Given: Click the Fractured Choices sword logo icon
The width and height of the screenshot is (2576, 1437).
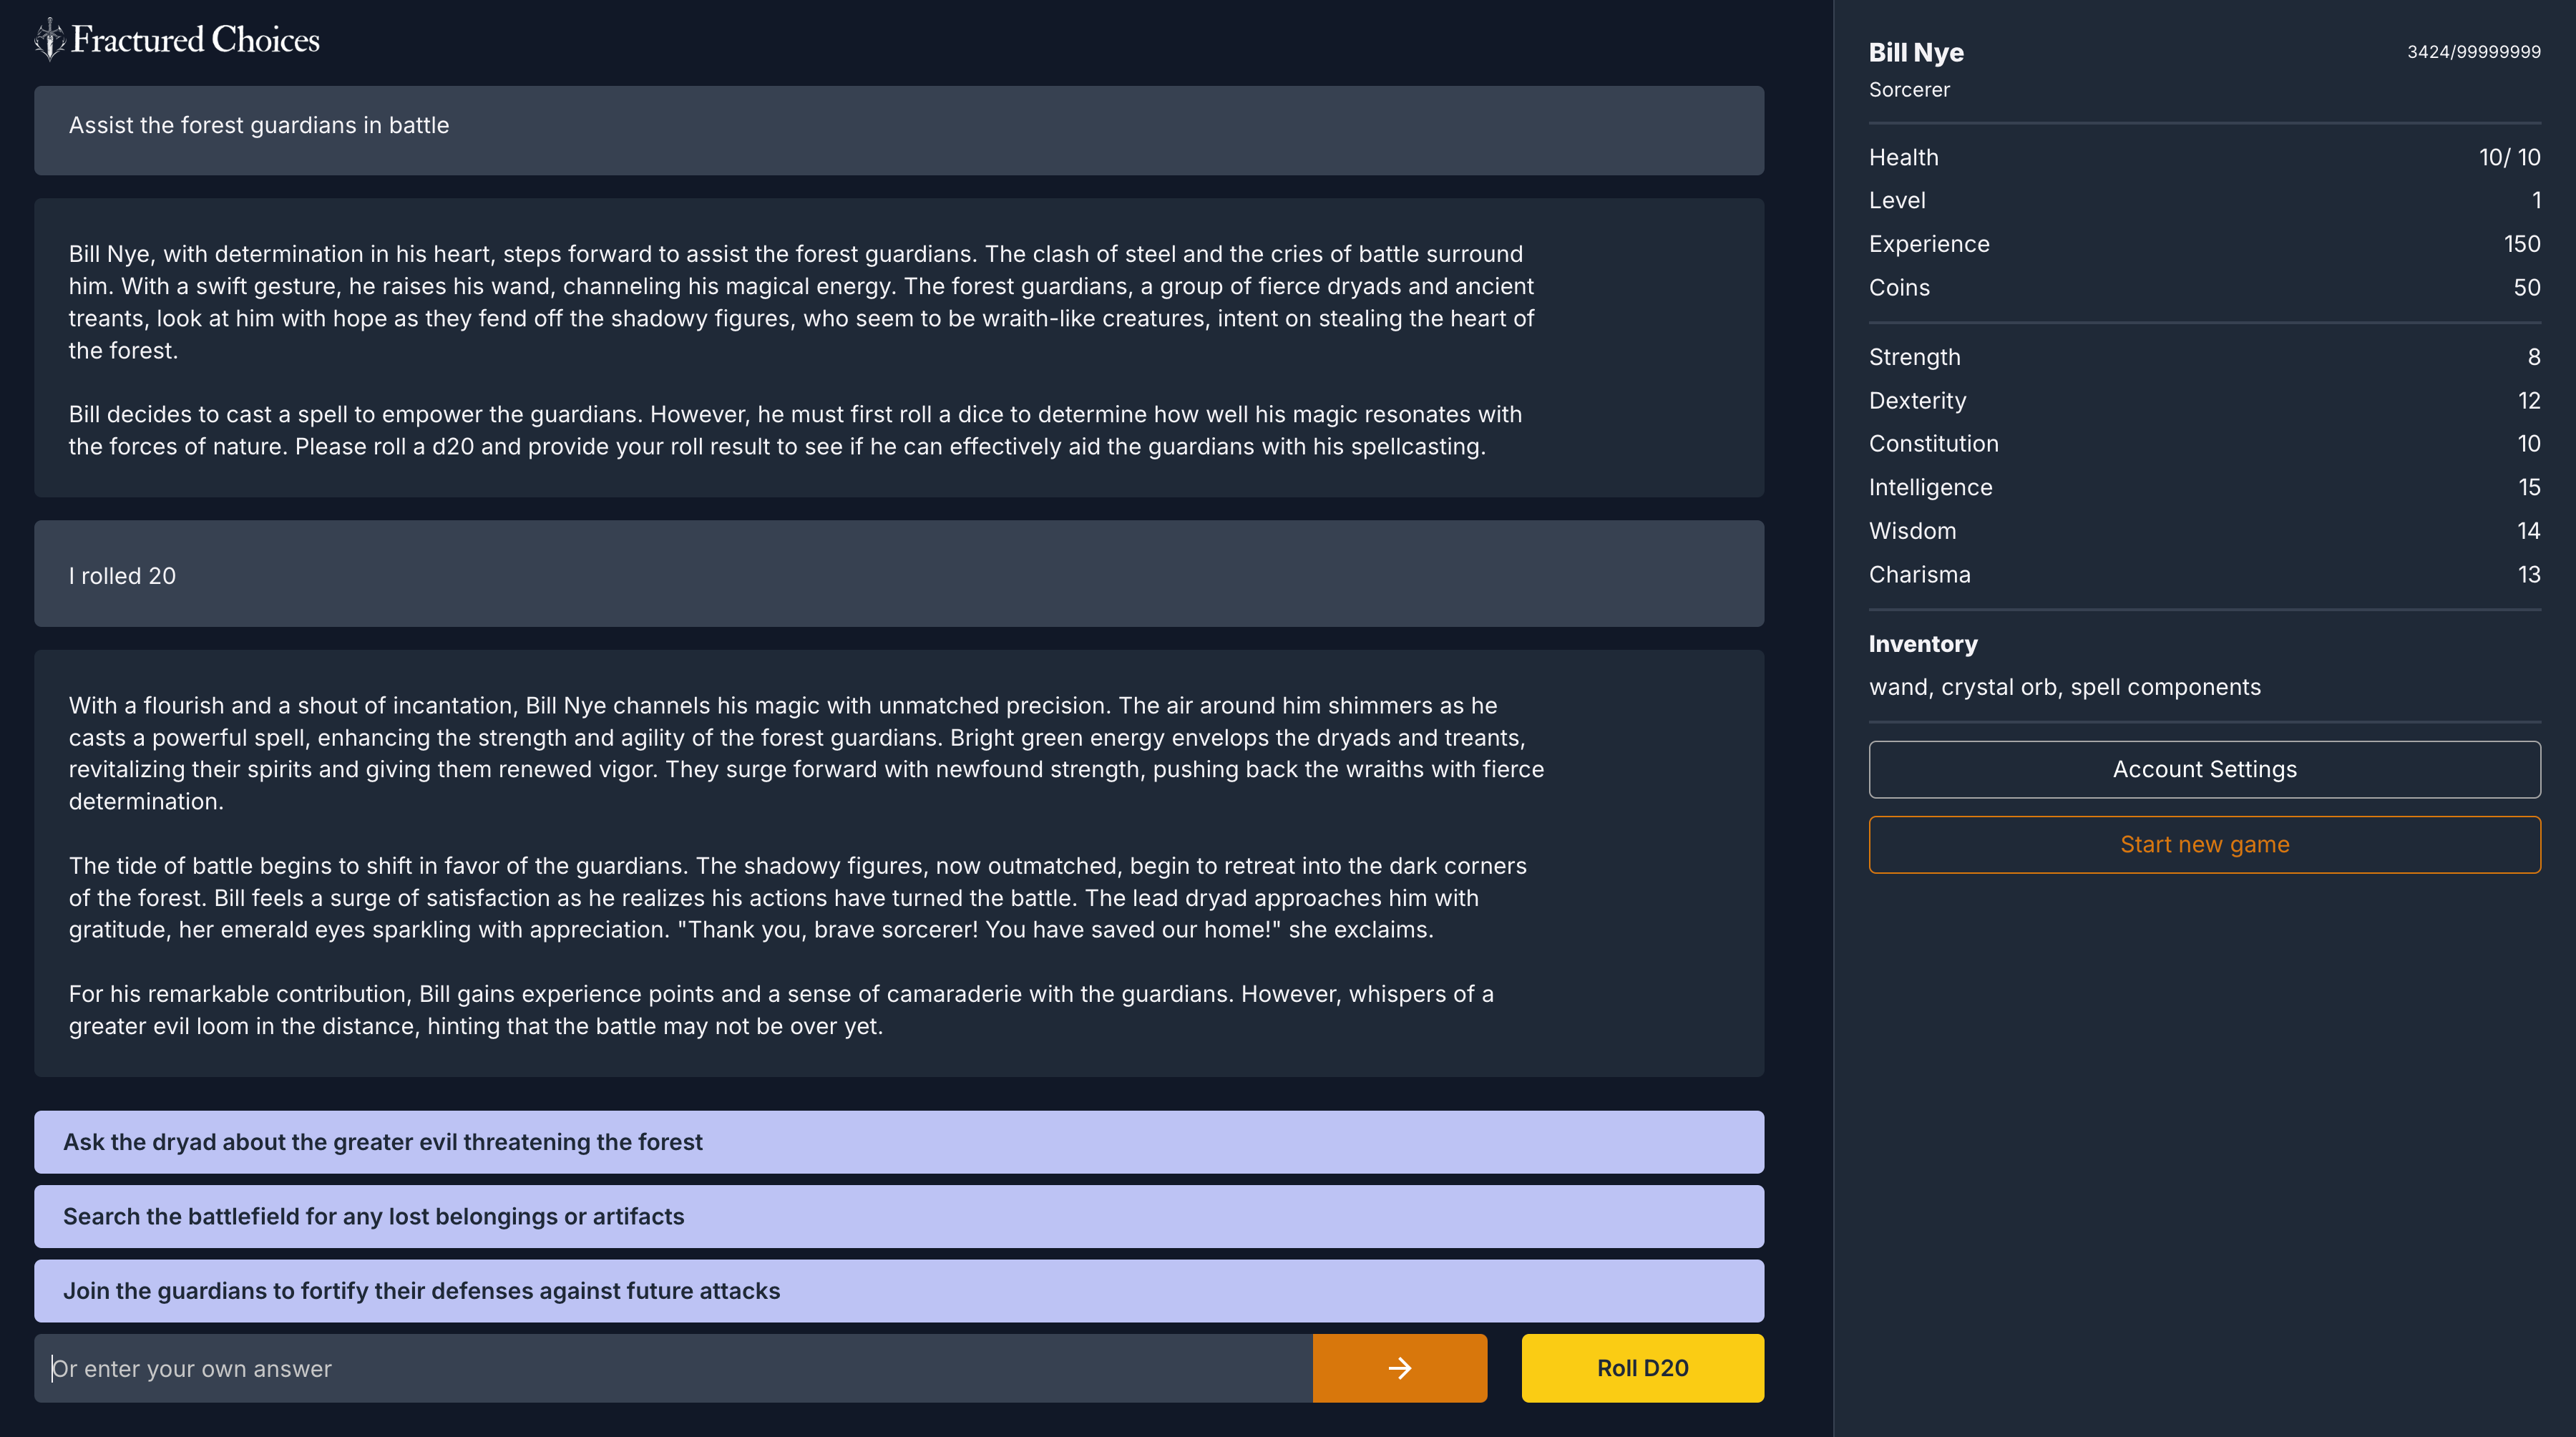Looking at the screenshot, I should pyautogui.click(x=49, y=40).
